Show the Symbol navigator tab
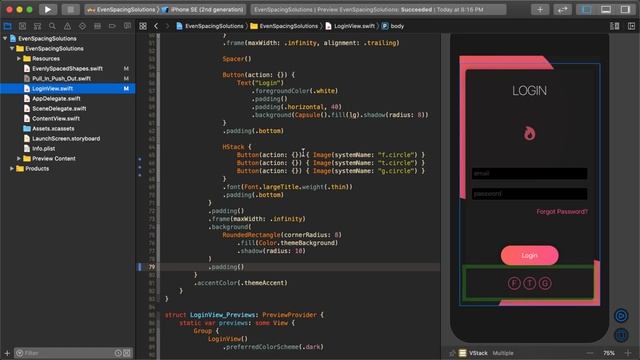Image resolution: width=640 pixels, height=360 pixels. (37, 26)
